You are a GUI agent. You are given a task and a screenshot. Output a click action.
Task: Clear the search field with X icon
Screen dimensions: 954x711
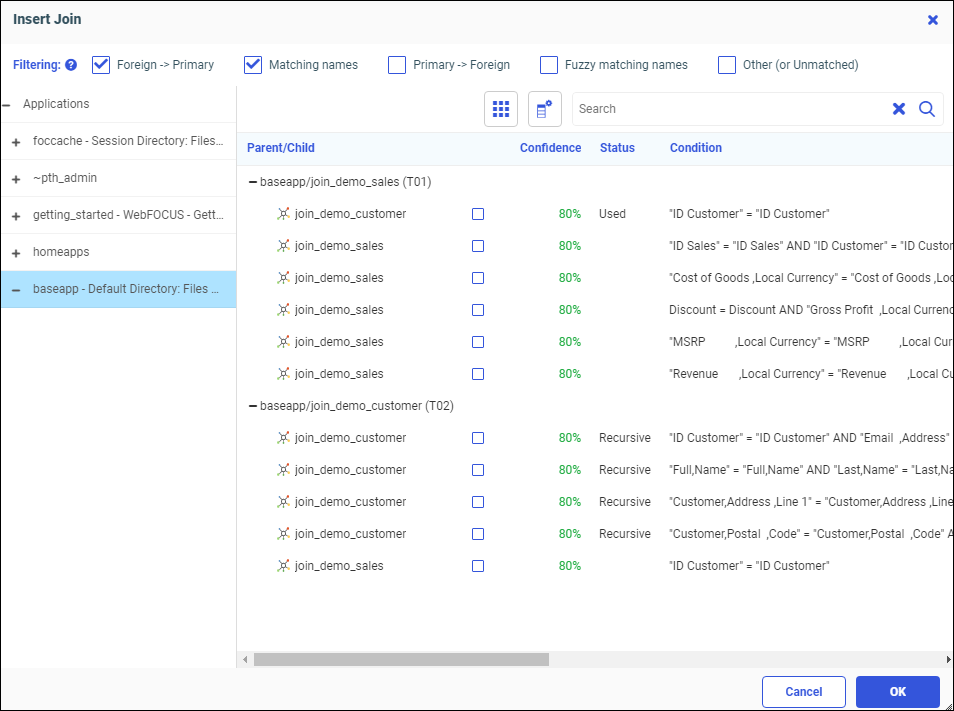(x=899, y=109)
